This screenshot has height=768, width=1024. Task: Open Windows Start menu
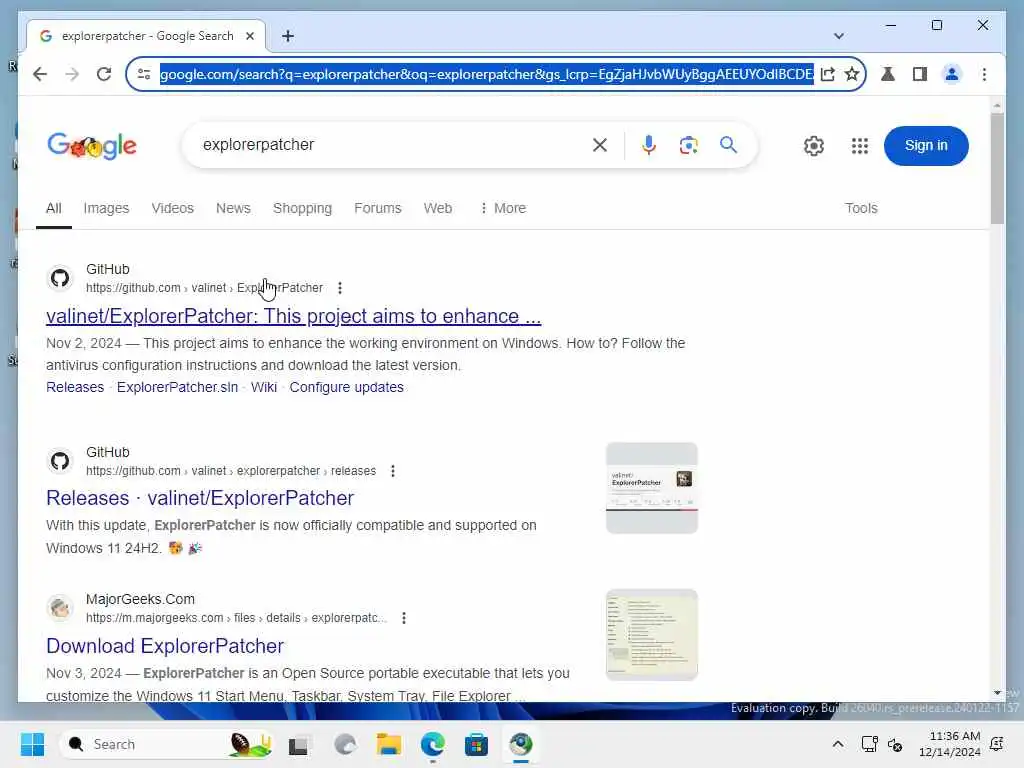[x=32, y=744]
